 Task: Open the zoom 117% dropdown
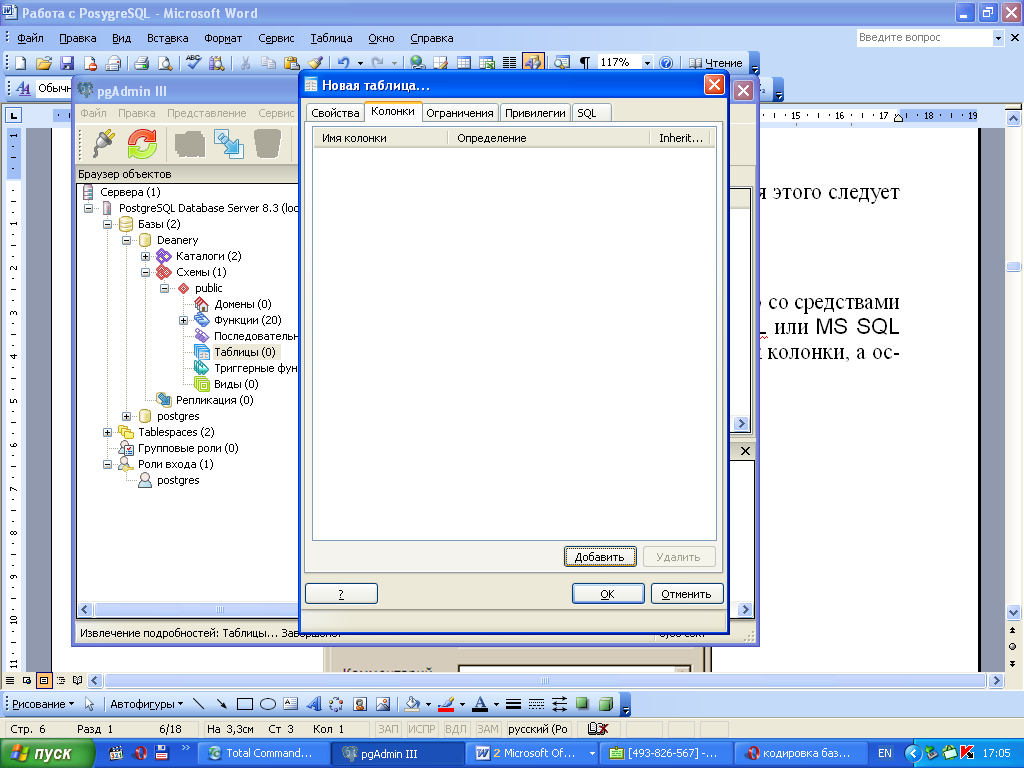point(647,63)
